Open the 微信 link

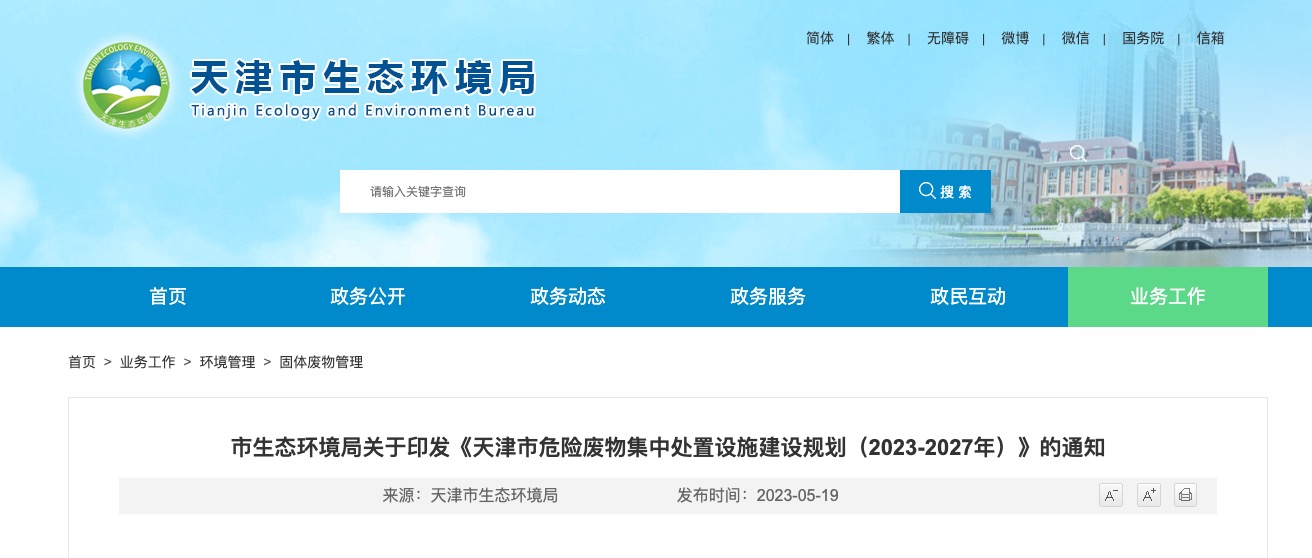1076,38
